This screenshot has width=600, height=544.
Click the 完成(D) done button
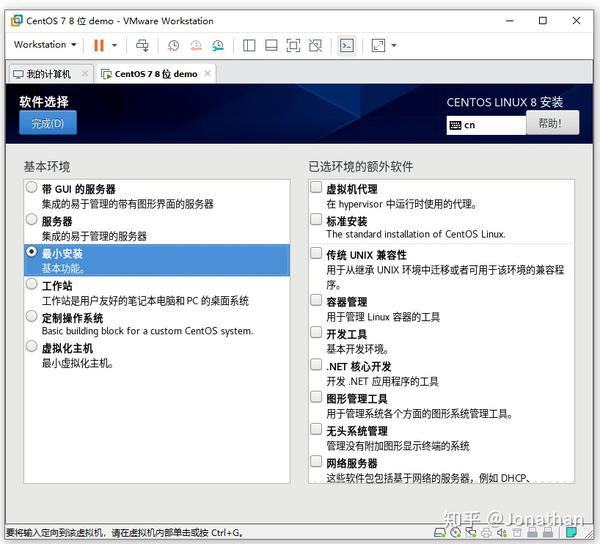pyautogui.click(x=48, y=123)
